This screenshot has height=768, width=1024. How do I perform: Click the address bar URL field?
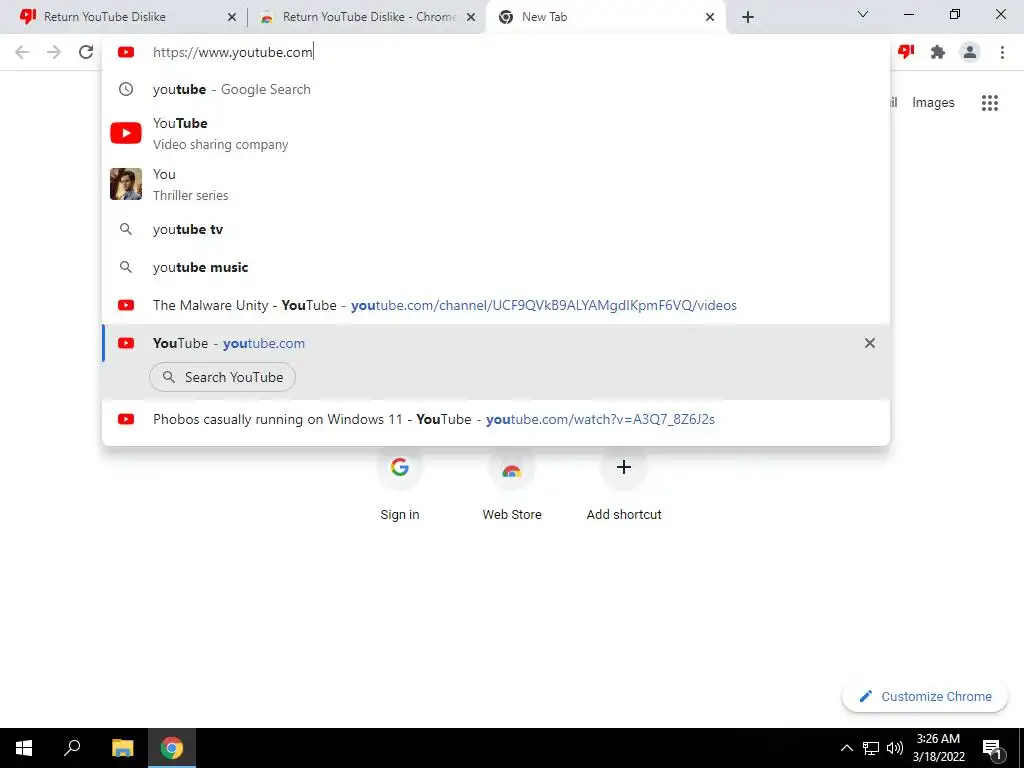click(496, 52)
